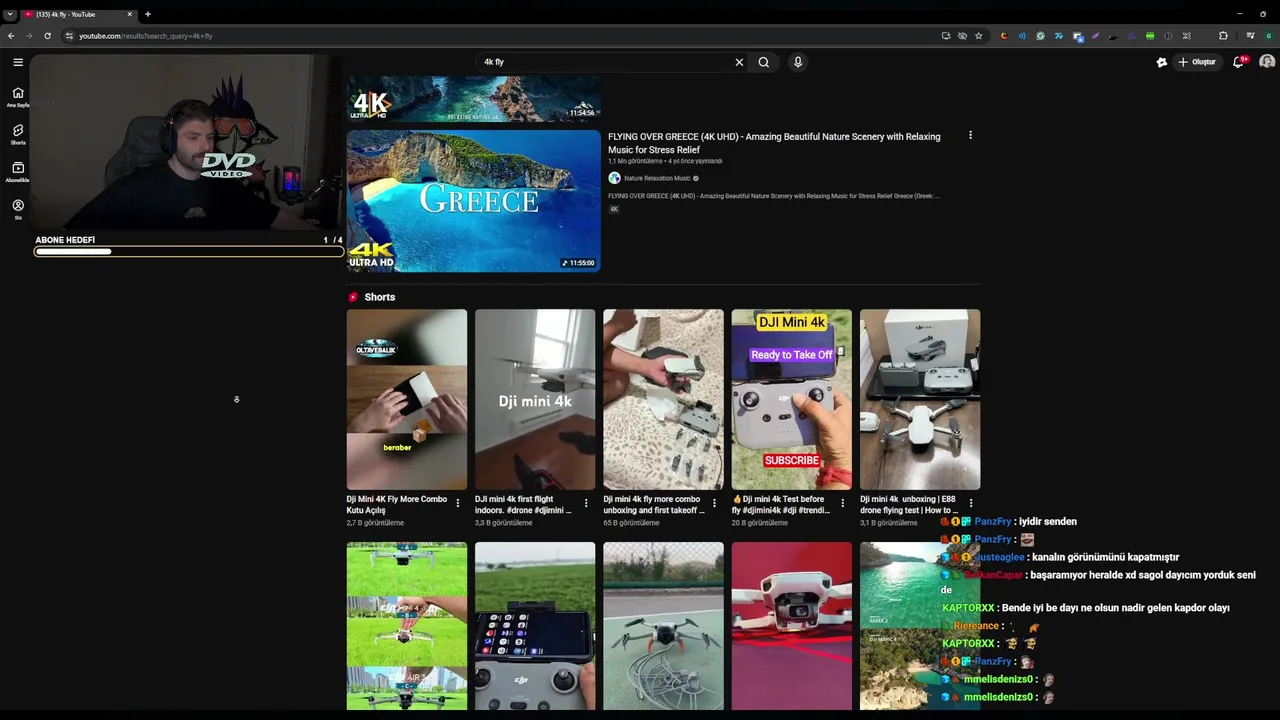The width and height of the screenshot is (1280, 720).
Task: Open the E88 drone unboxing short thumbnail
Action: 920,399
